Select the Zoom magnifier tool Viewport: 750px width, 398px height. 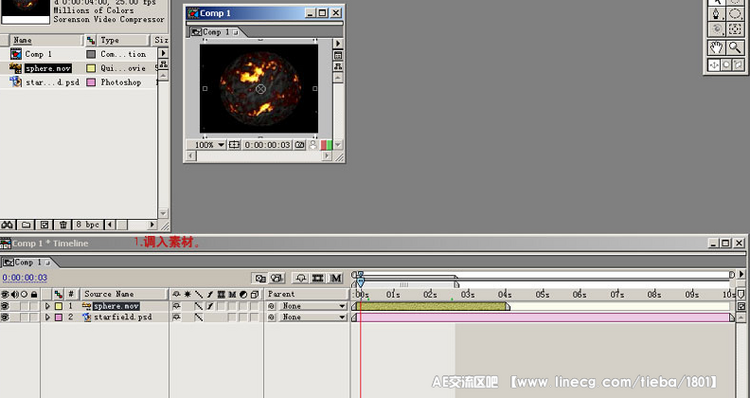(735, 47)
